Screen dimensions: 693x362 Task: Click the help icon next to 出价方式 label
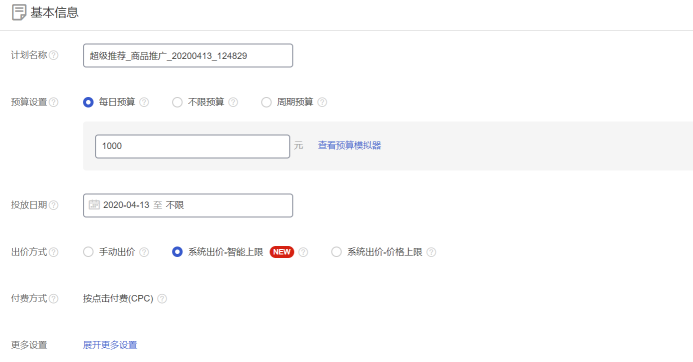click(53, 252)
